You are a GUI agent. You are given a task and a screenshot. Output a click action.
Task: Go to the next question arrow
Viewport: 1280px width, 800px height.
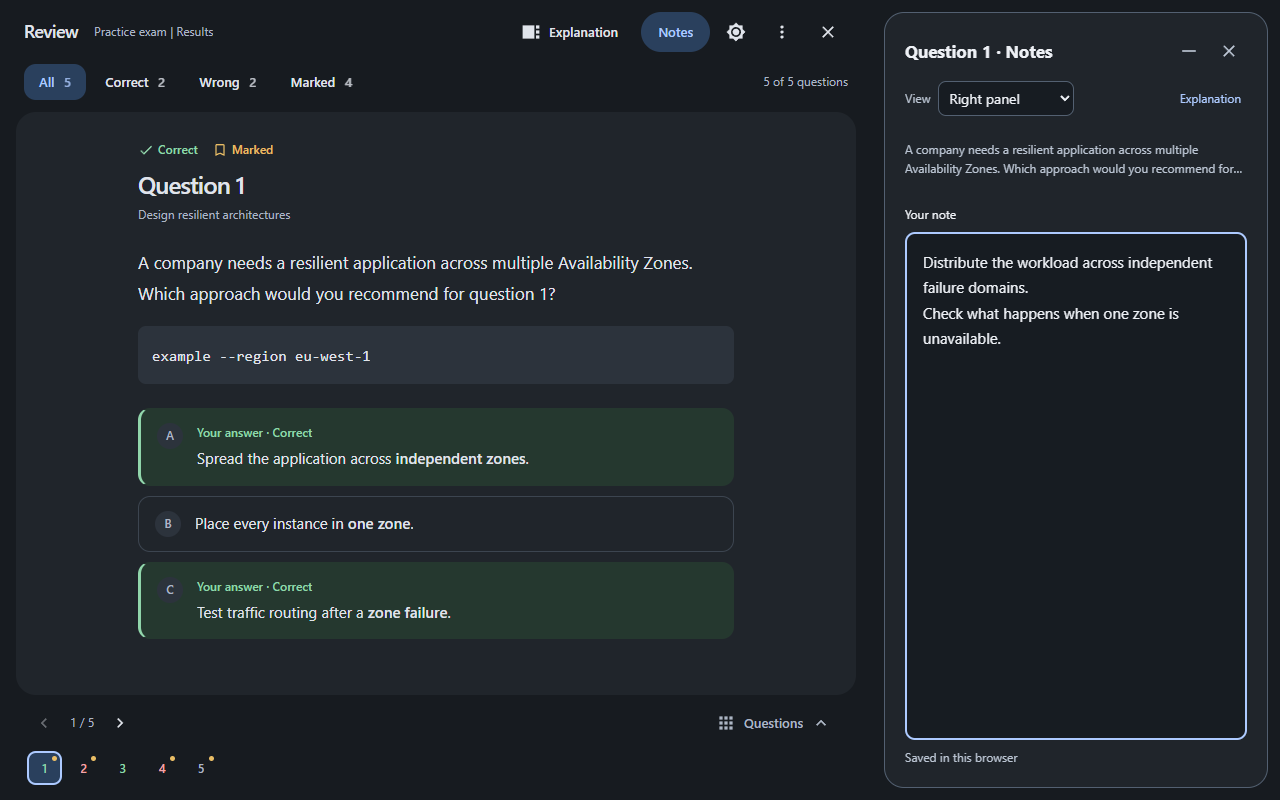(x=120, y=723)
